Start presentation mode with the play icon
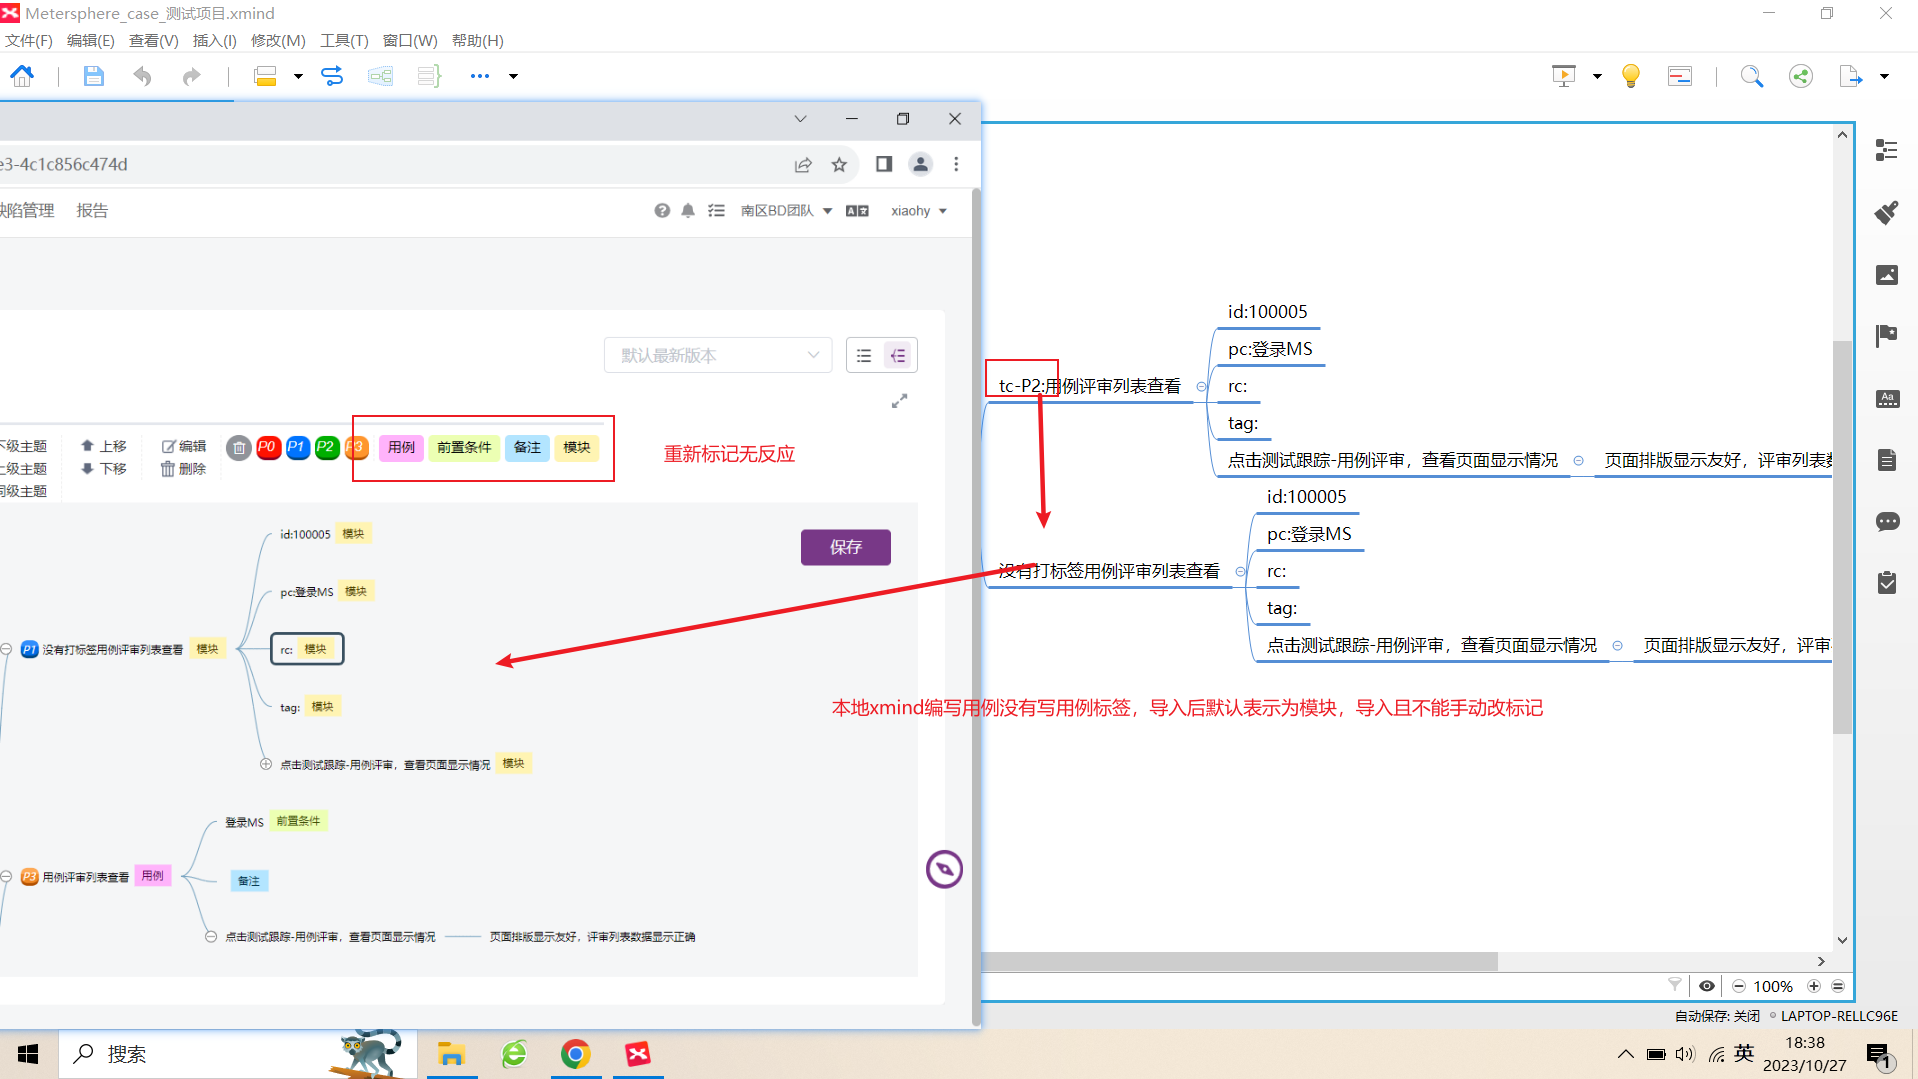Screen dimensions: 1918x1079 click(x=1563, y=75)
